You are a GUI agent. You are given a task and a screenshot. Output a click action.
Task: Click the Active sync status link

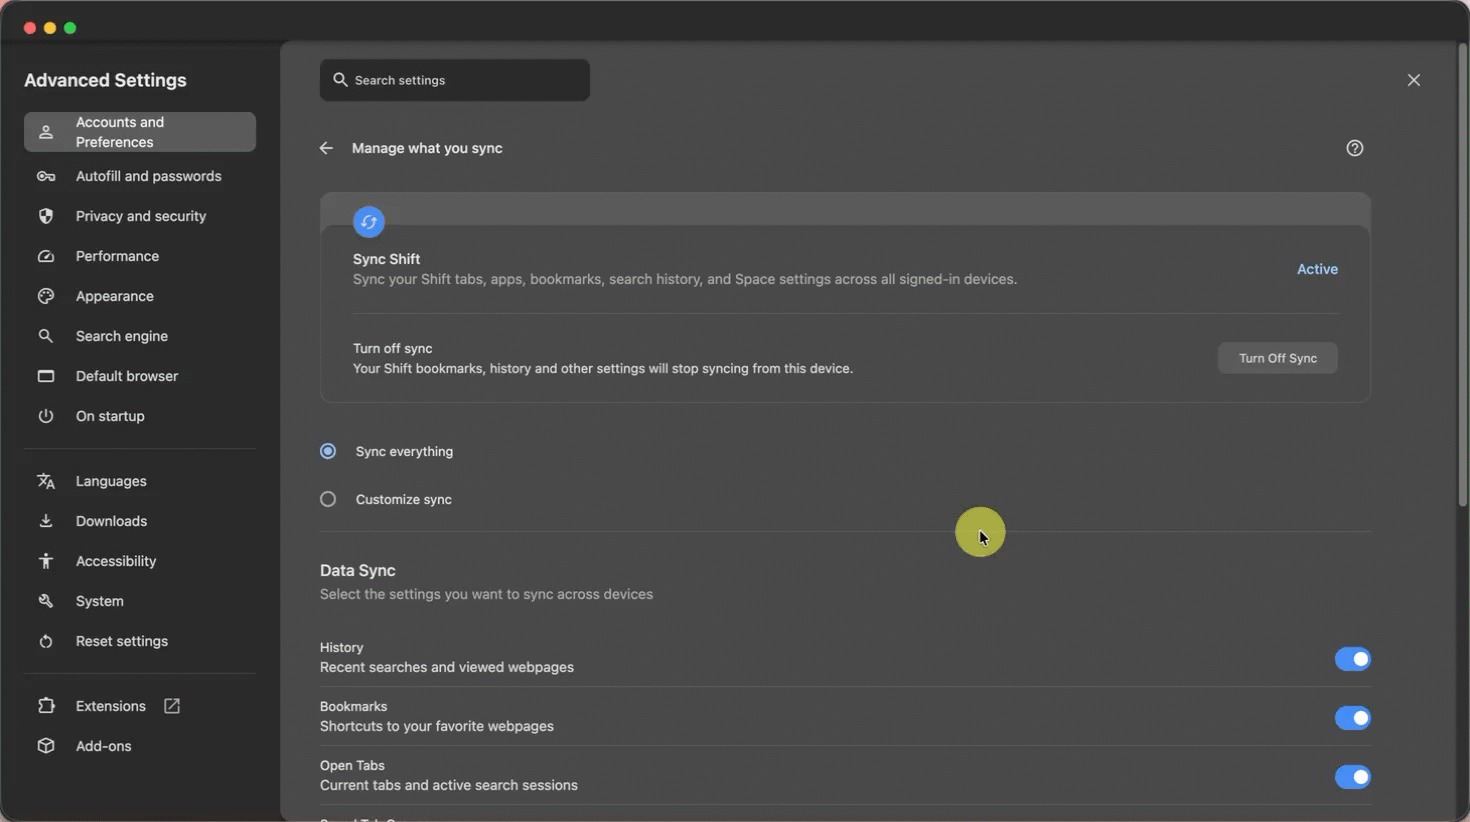coord(1317,269)
